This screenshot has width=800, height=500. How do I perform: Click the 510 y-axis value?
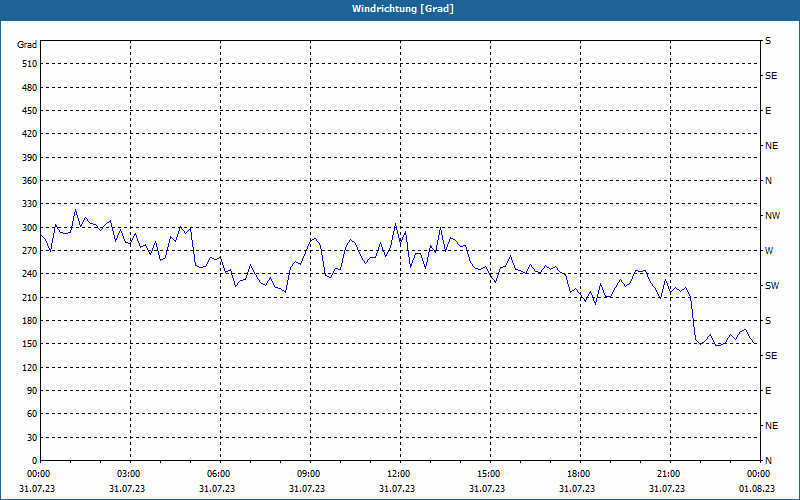click(x=30, y=64)
